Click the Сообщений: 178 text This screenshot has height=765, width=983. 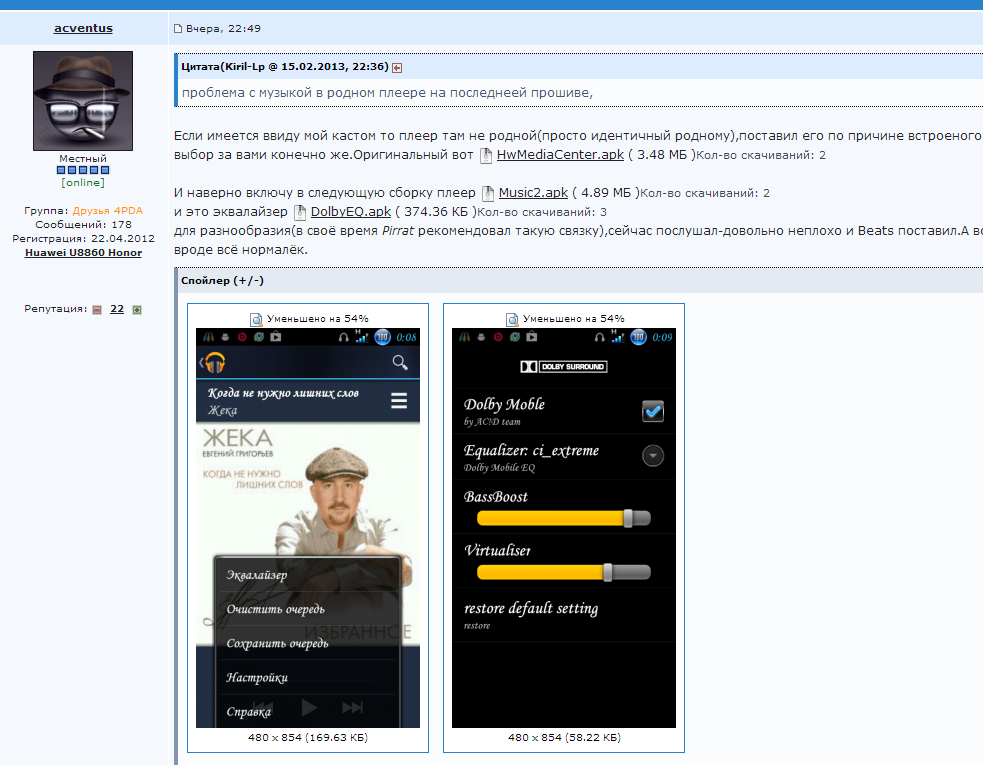tap(83, 224)
